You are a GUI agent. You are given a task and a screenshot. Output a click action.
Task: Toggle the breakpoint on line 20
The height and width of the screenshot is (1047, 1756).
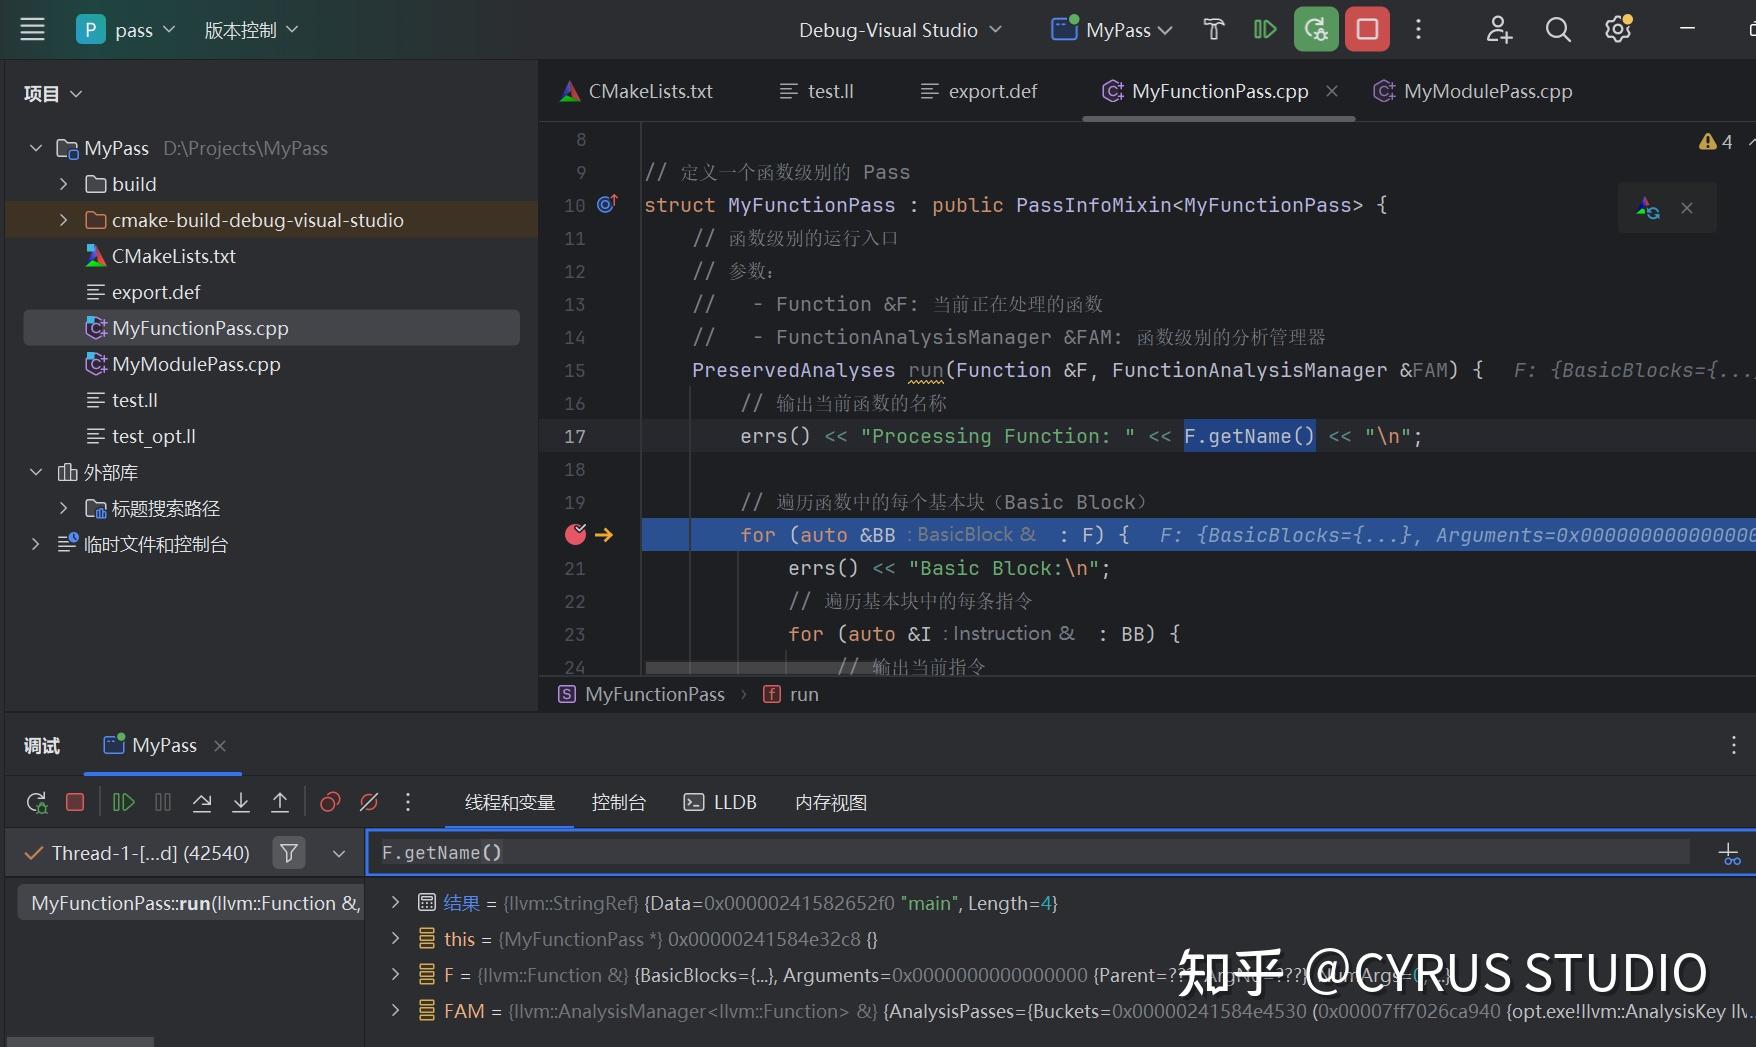tap(574, 534)
